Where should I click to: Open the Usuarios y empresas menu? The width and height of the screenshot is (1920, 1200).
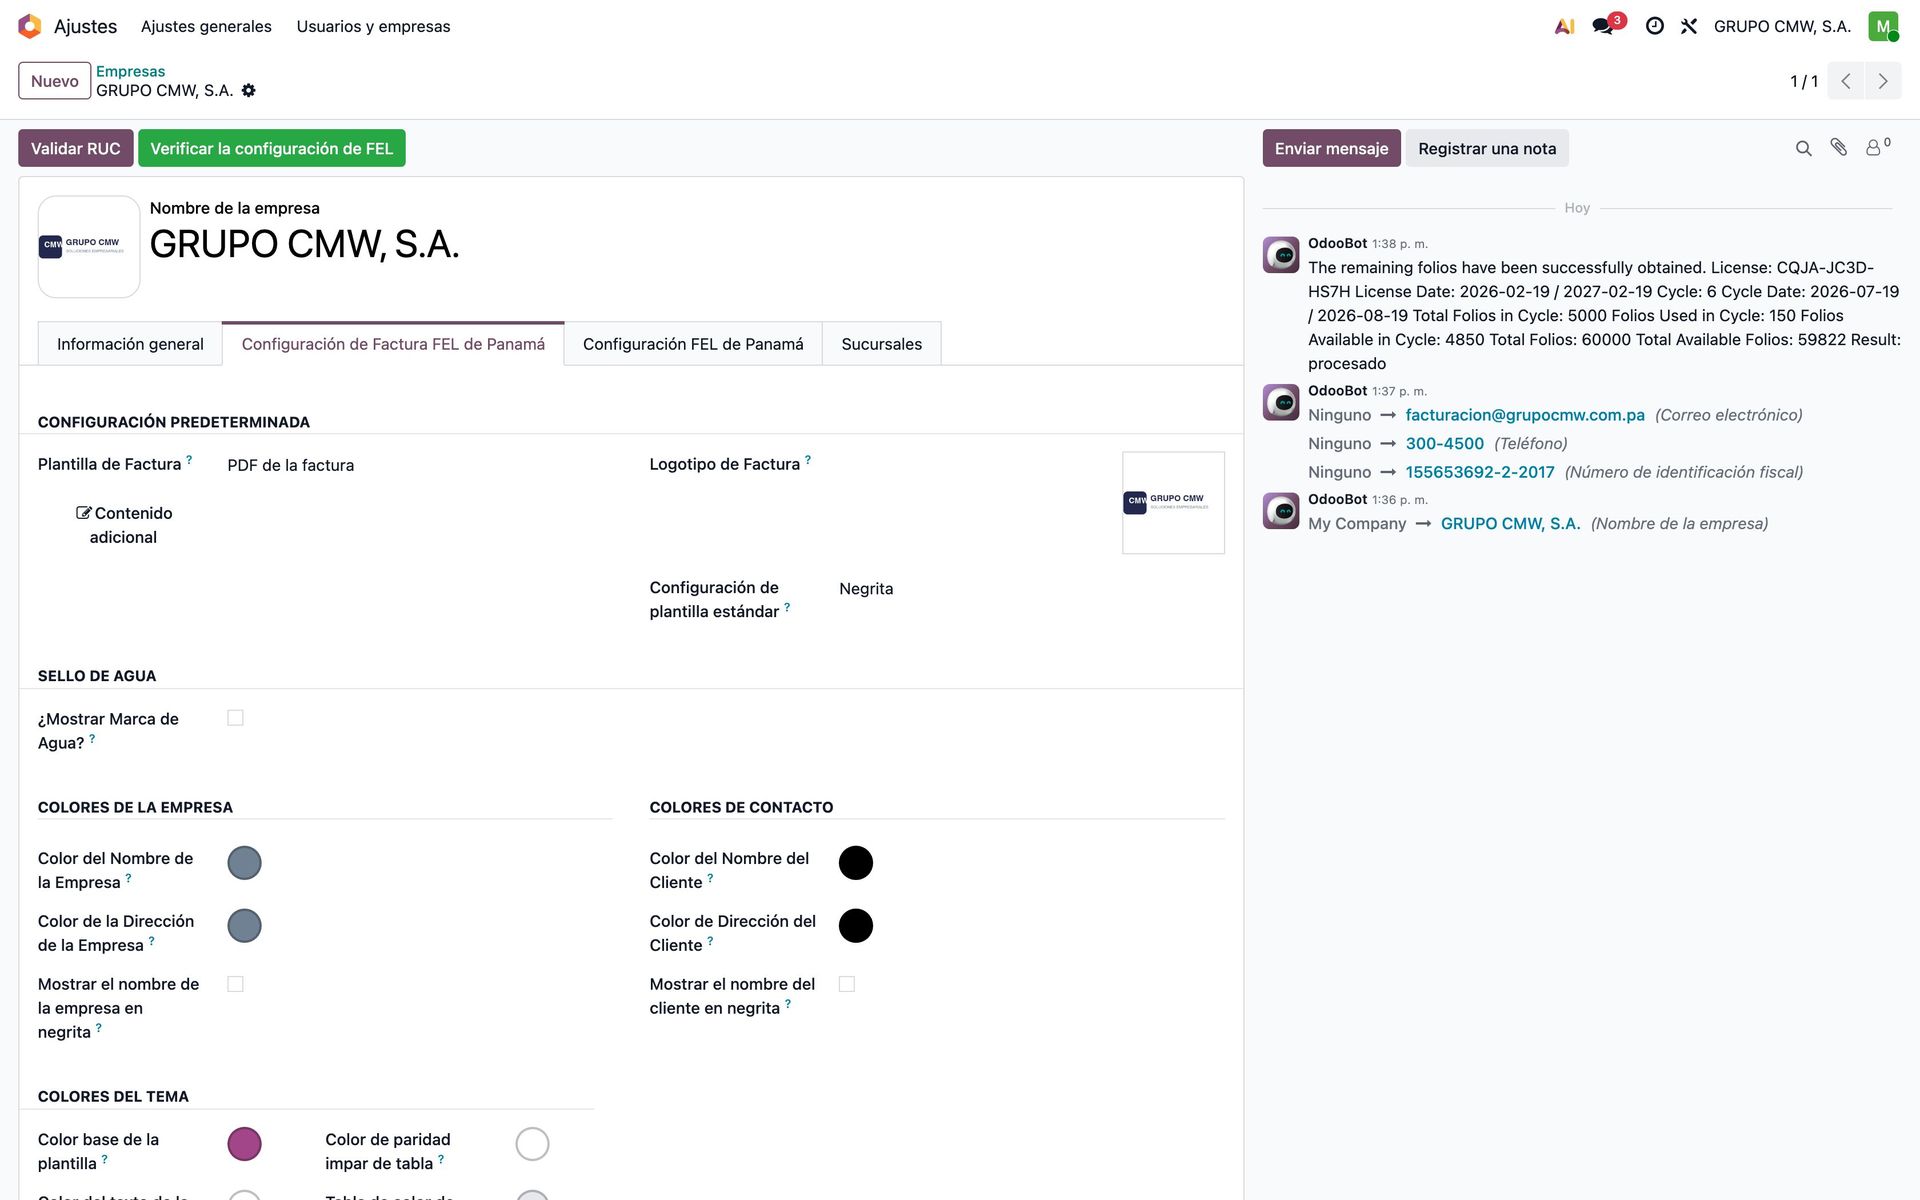[373, 26]
